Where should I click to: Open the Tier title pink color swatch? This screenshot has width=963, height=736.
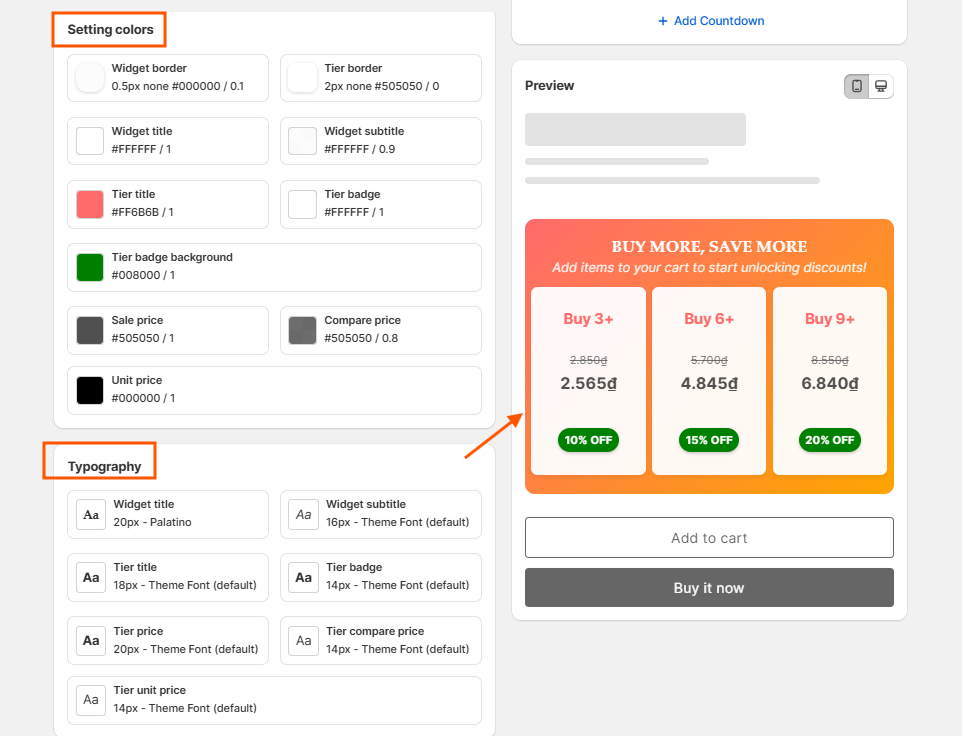90,205
